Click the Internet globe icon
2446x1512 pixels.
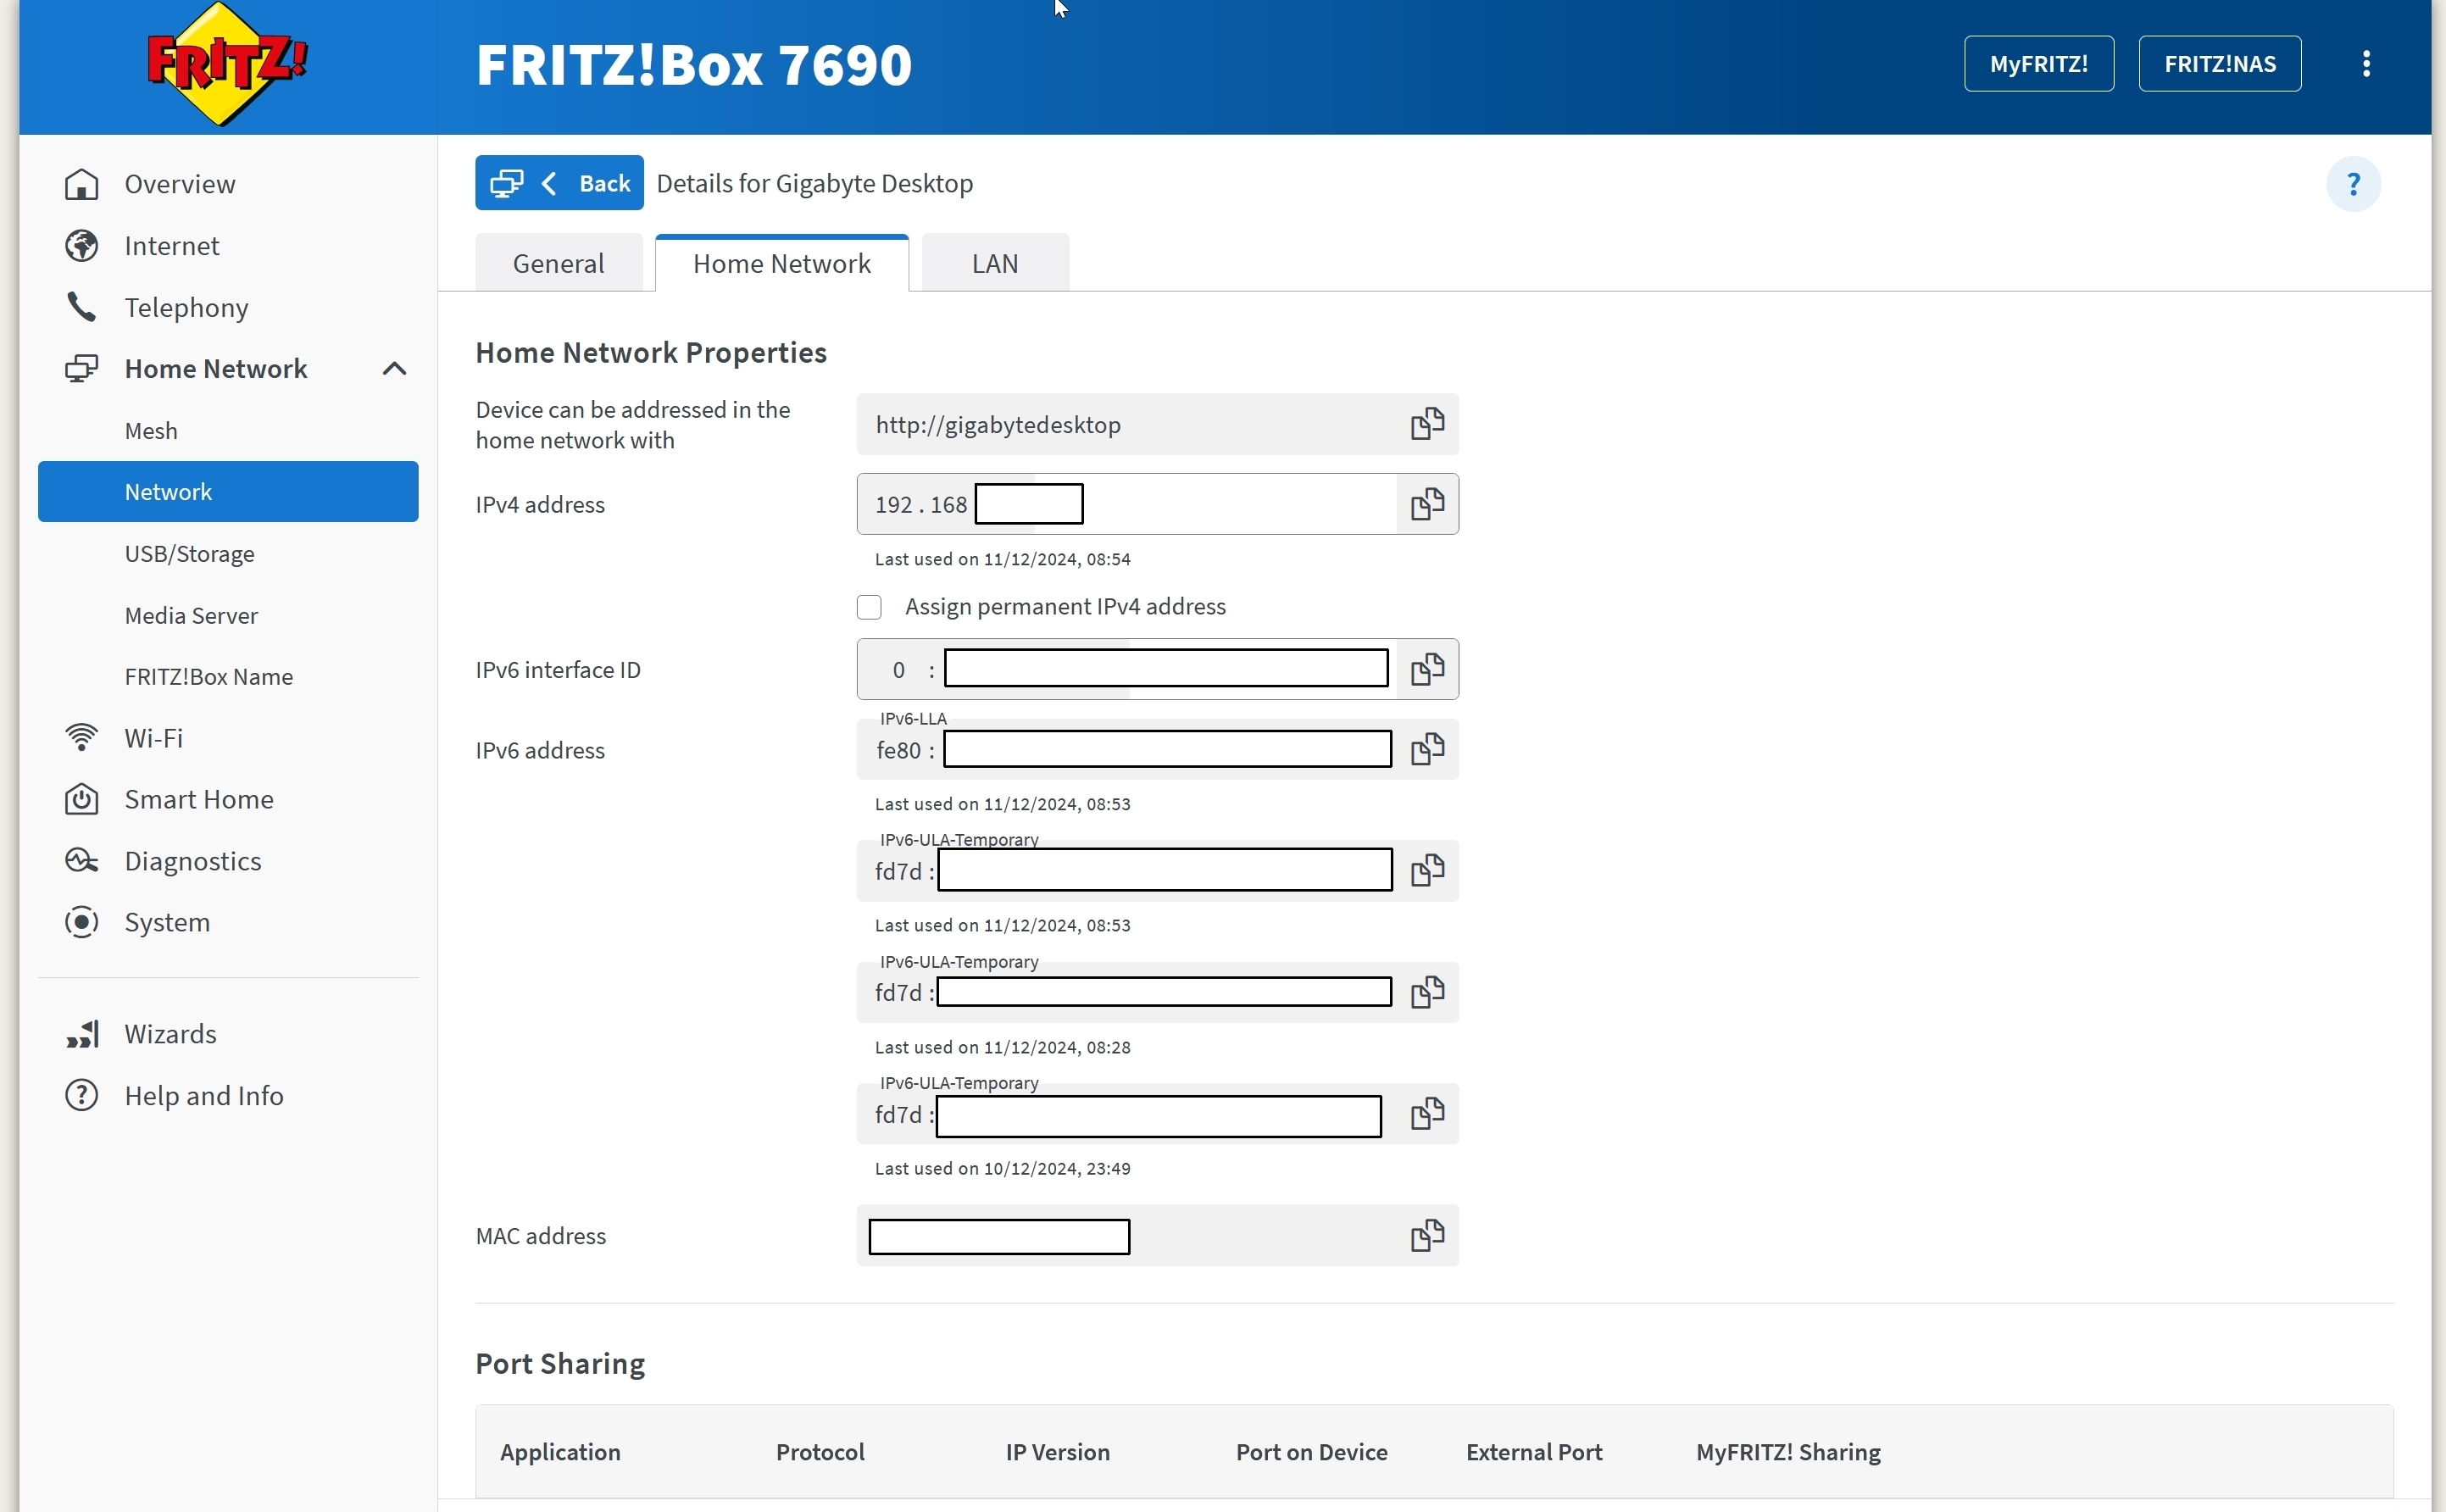[x=81, y=246]
